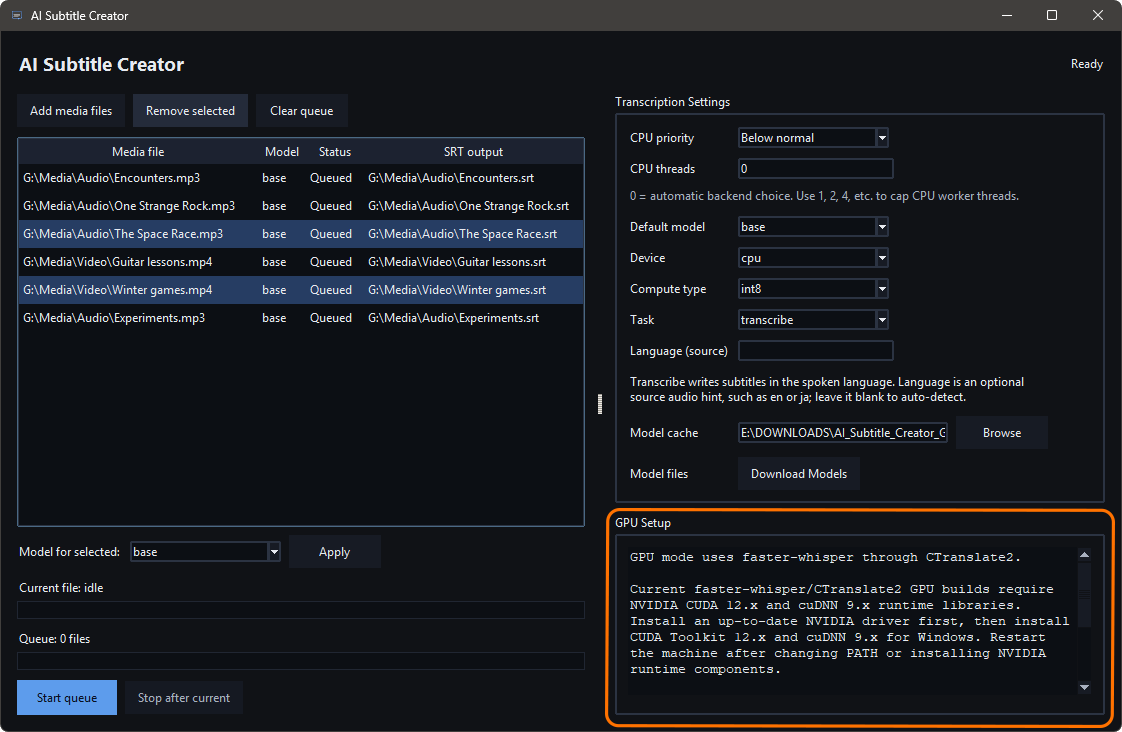Click the queue progress bar
1122x732 pixels.
pyautogui.click(x=301, y=661)
